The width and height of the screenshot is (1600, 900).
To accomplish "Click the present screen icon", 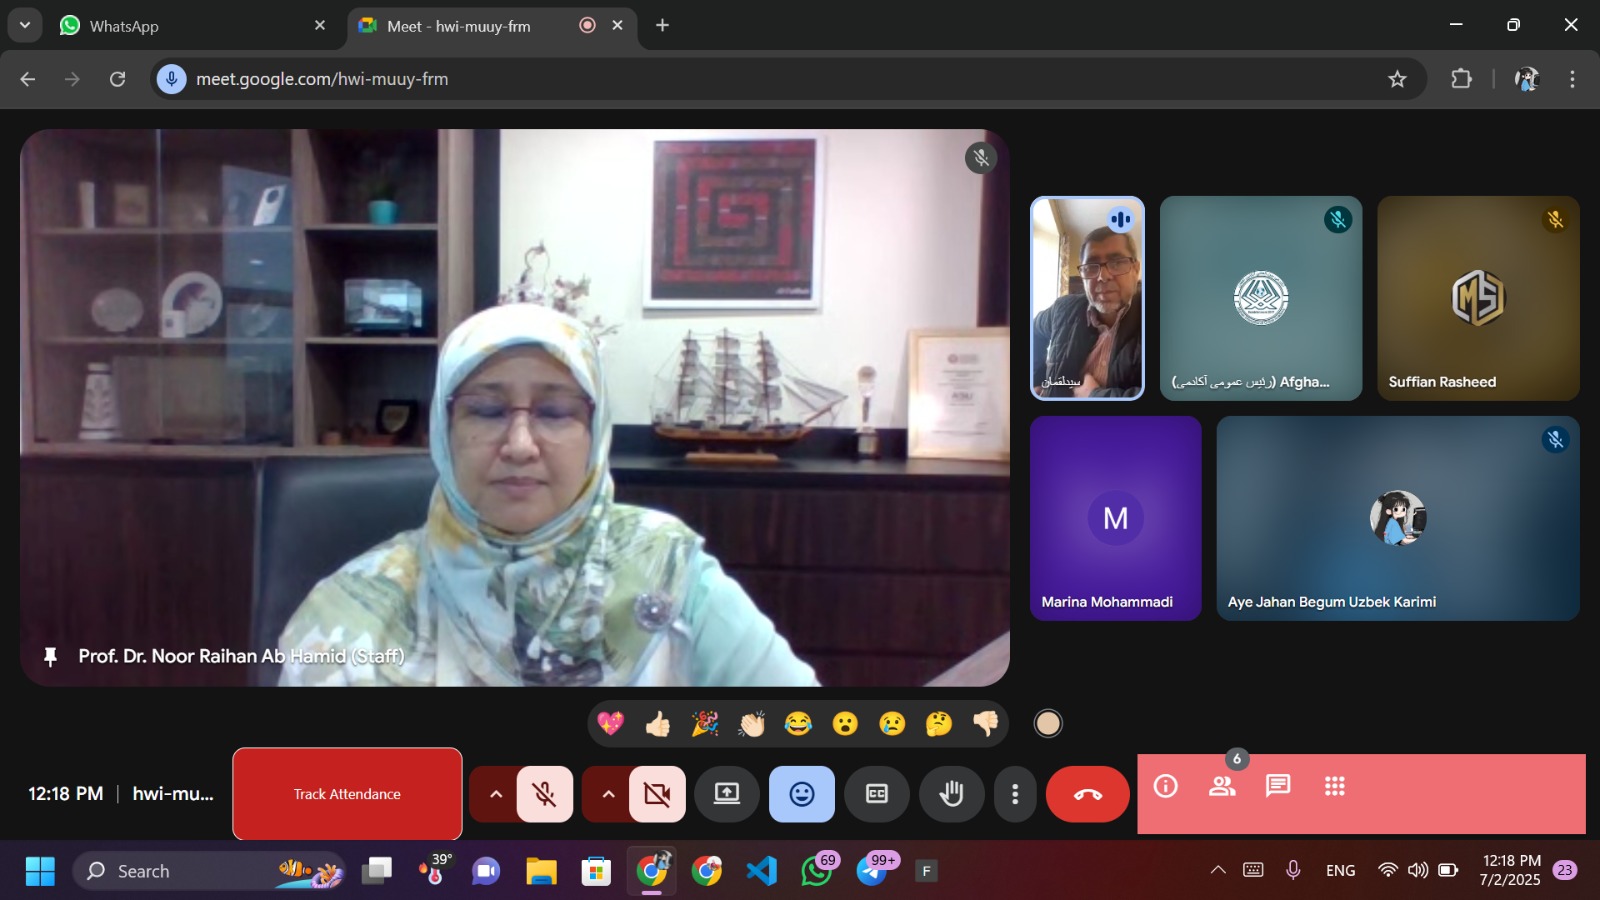I will (727, 794).
